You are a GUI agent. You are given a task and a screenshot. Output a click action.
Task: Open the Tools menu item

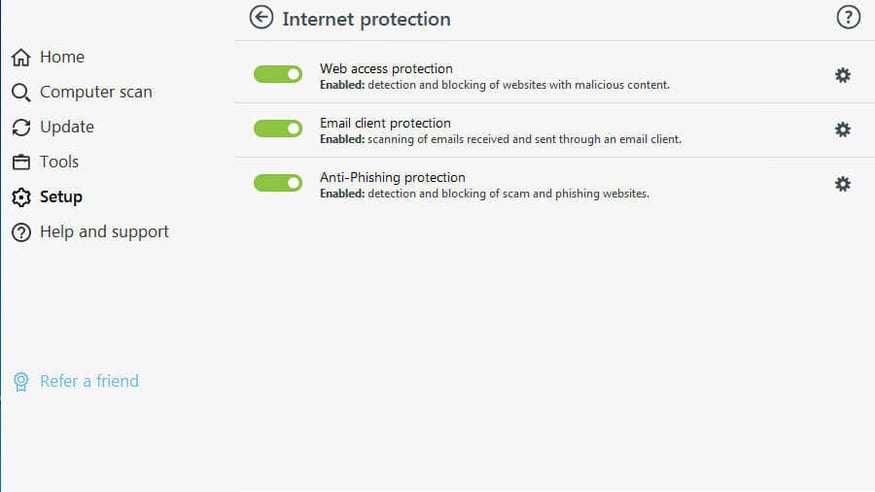tap(59, 162)
